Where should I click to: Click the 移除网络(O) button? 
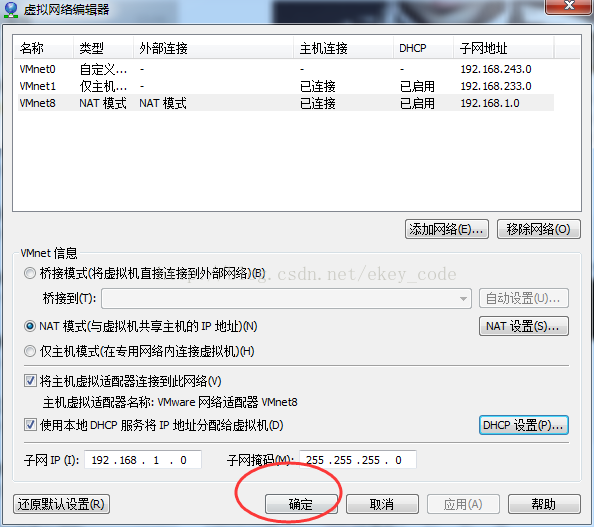[x=538, y=229]
